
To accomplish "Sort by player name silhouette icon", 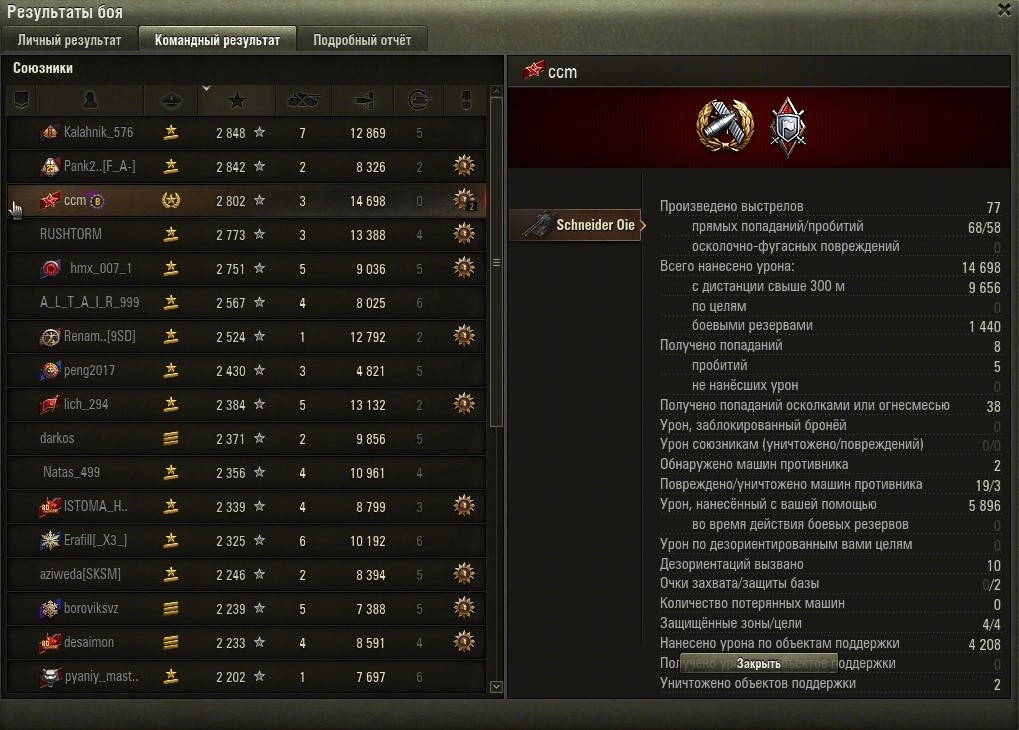I will pos(90,100).
